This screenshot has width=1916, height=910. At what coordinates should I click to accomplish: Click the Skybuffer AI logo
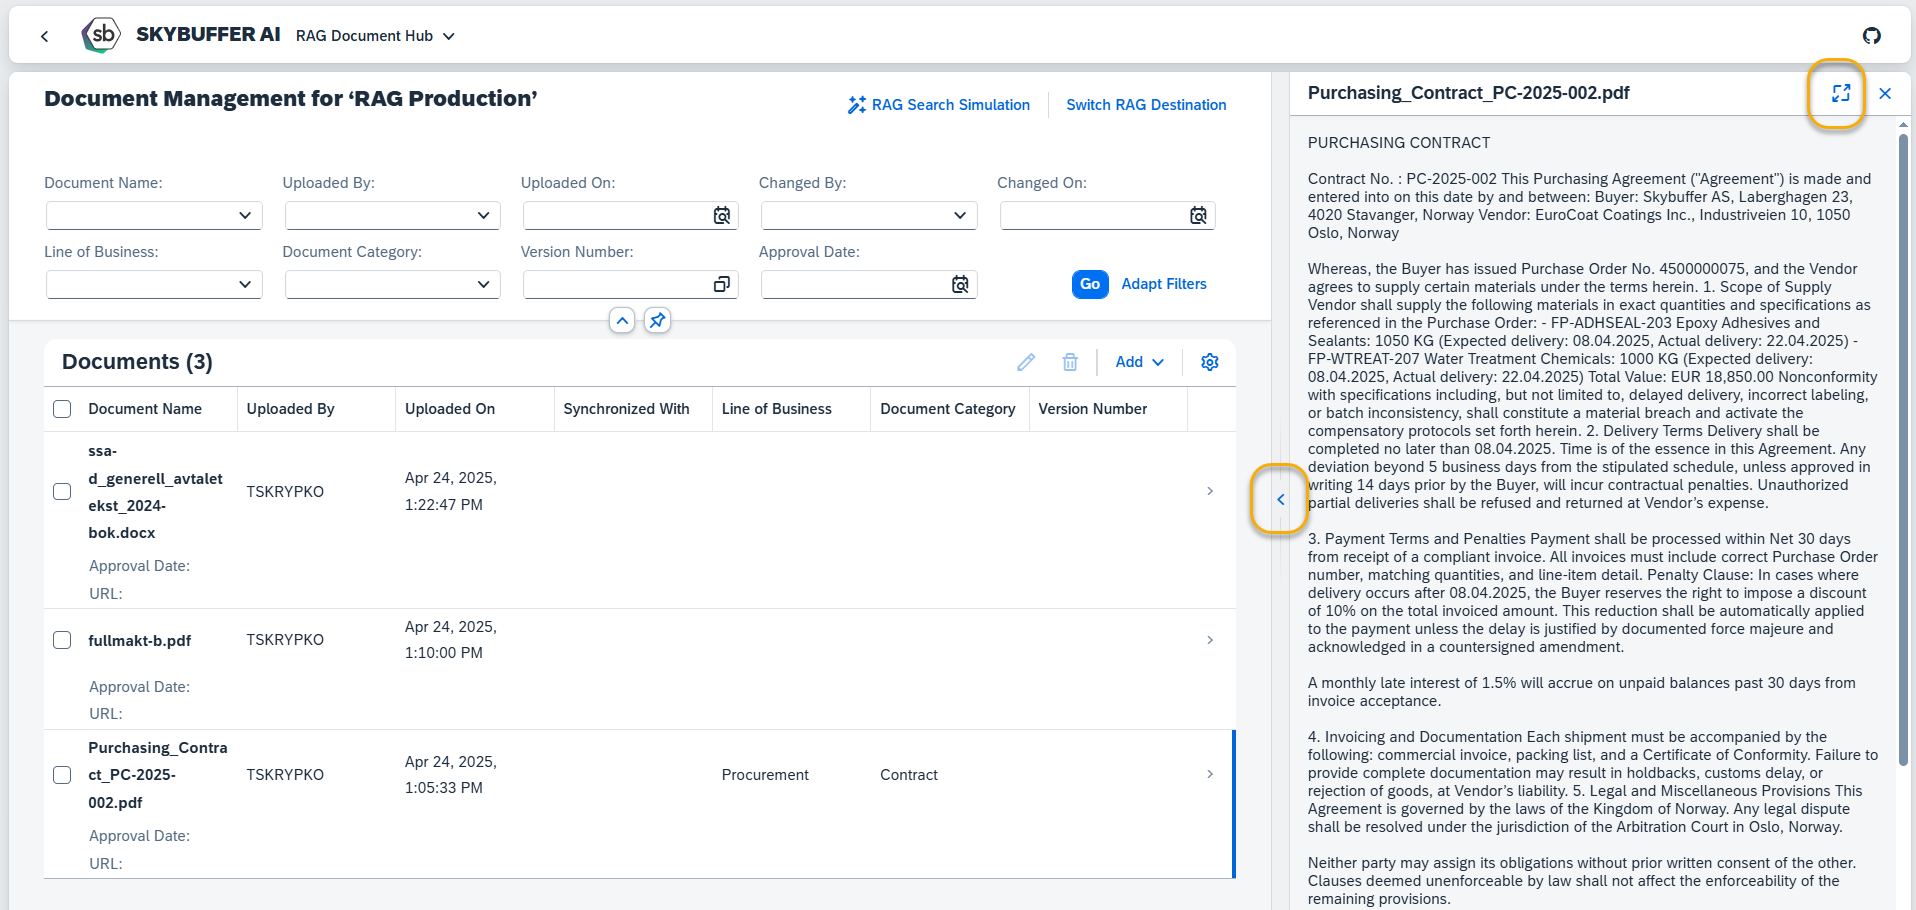pyautogui.click(x=102, y=35)
